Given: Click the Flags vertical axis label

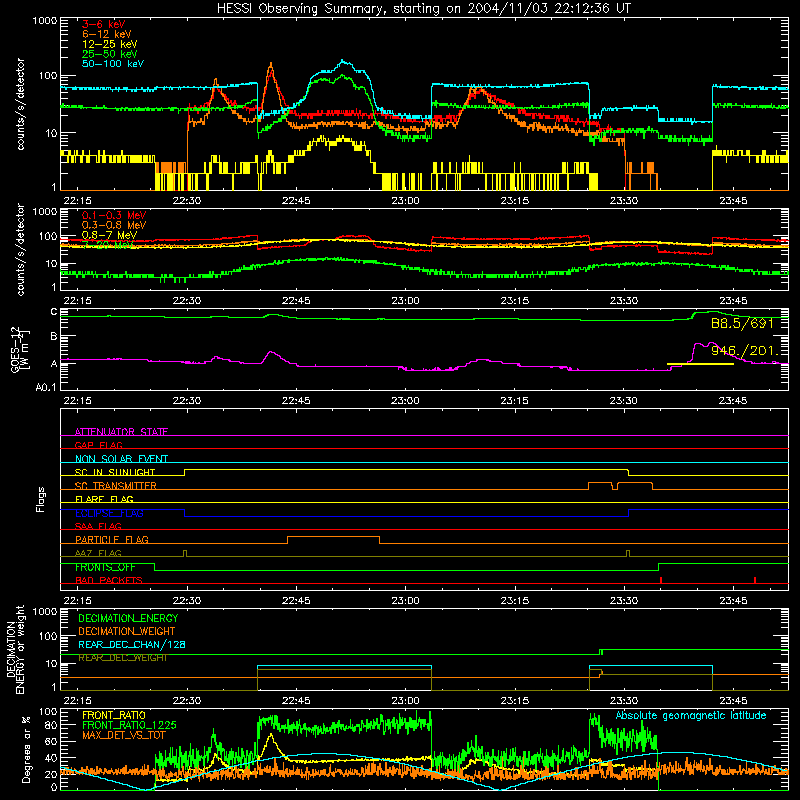Looking at the screenshot, I should click(x=41, y=499).
